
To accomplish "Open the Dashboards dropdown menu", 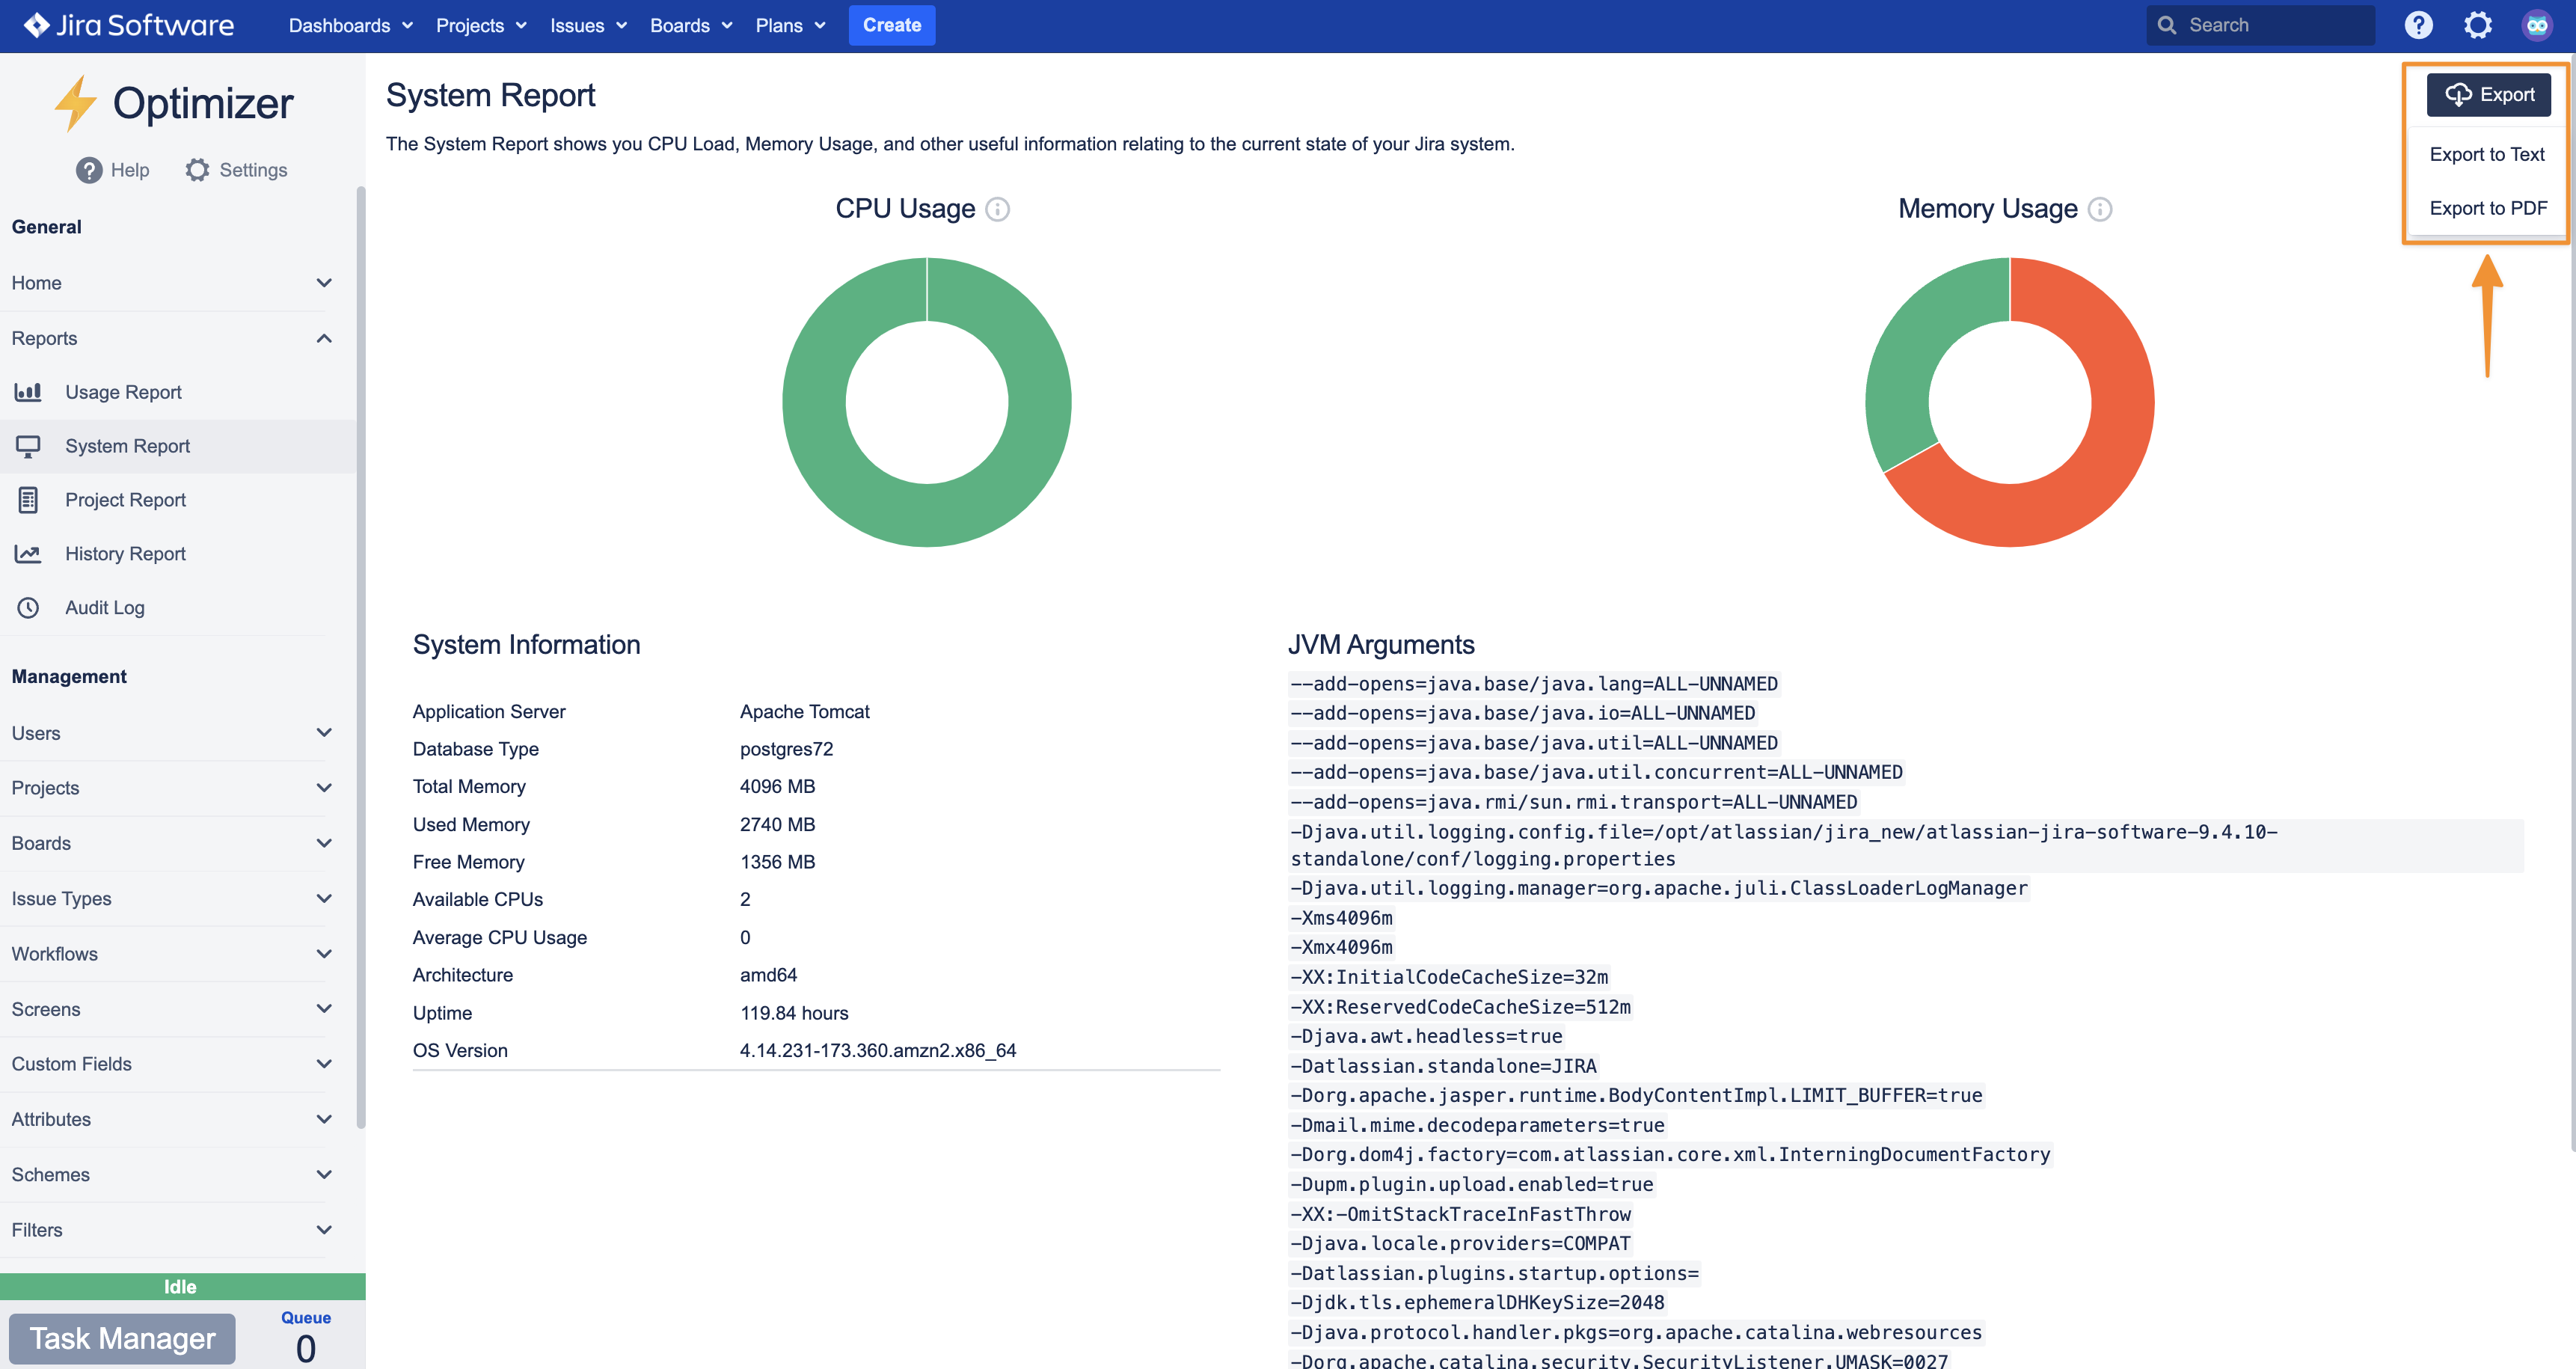I will click(x=350, y=25).
